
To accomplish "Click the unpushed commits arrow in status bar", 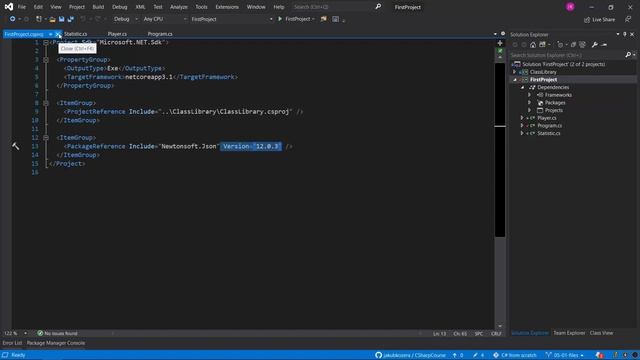I will 455,355.
